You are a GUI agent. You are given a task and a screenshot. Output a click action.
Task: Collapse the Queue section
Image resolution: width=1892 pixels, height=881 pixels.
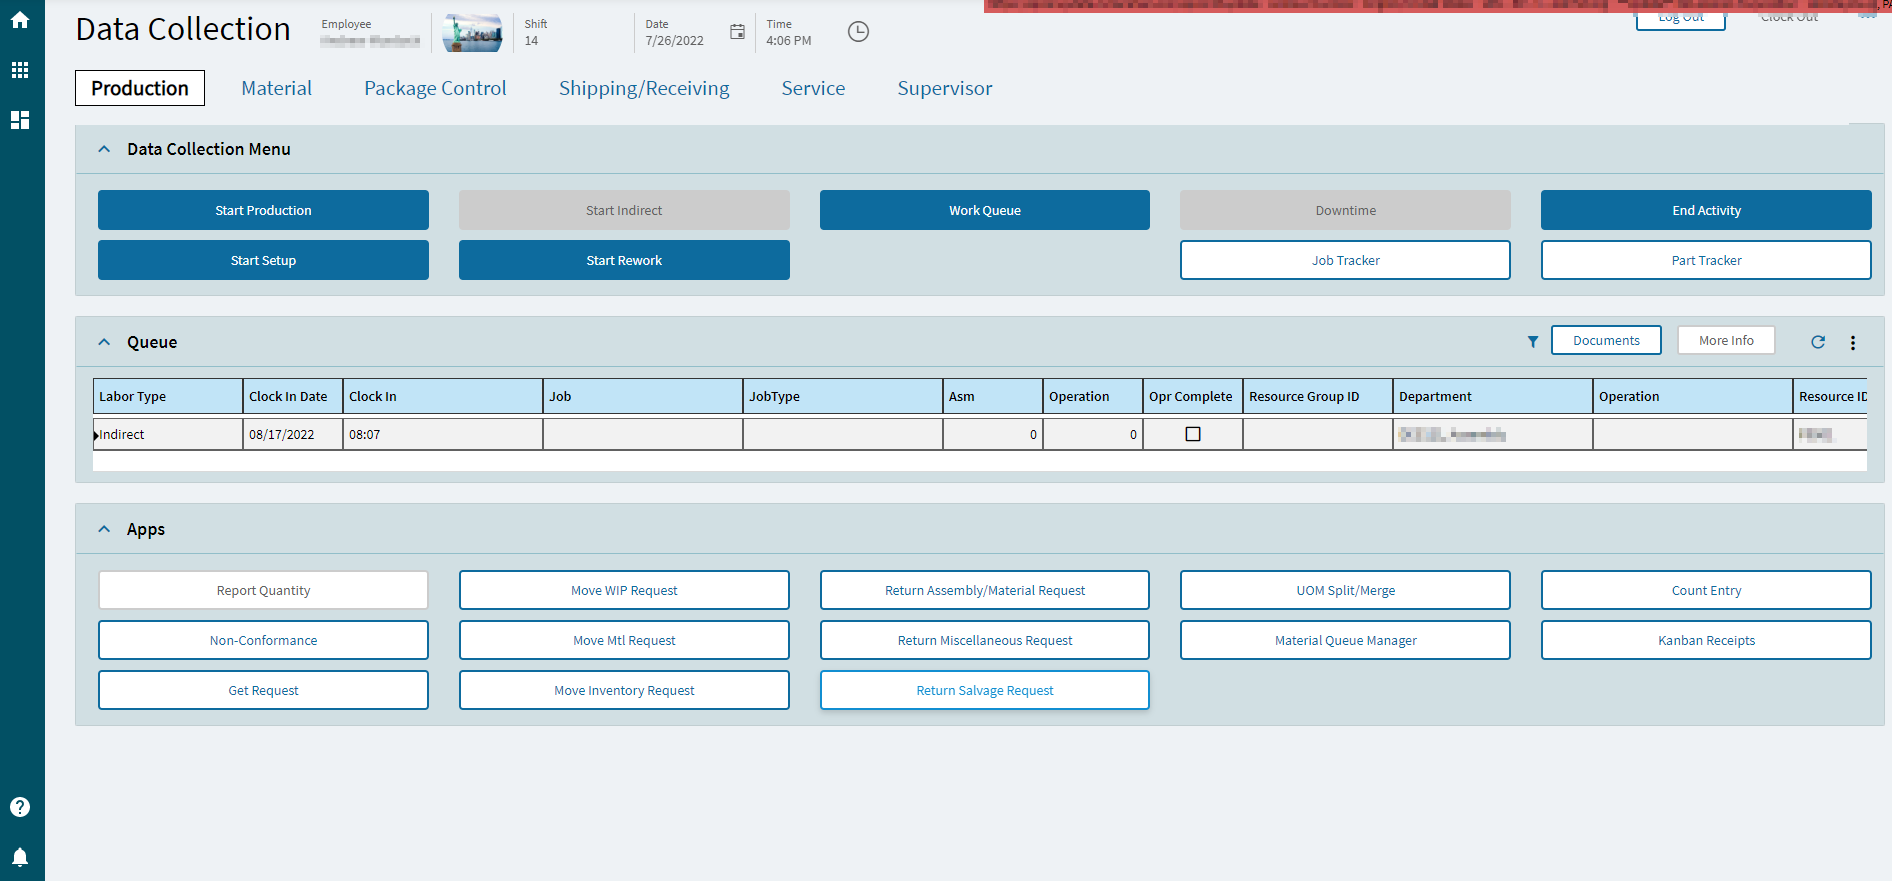point(104,342)
